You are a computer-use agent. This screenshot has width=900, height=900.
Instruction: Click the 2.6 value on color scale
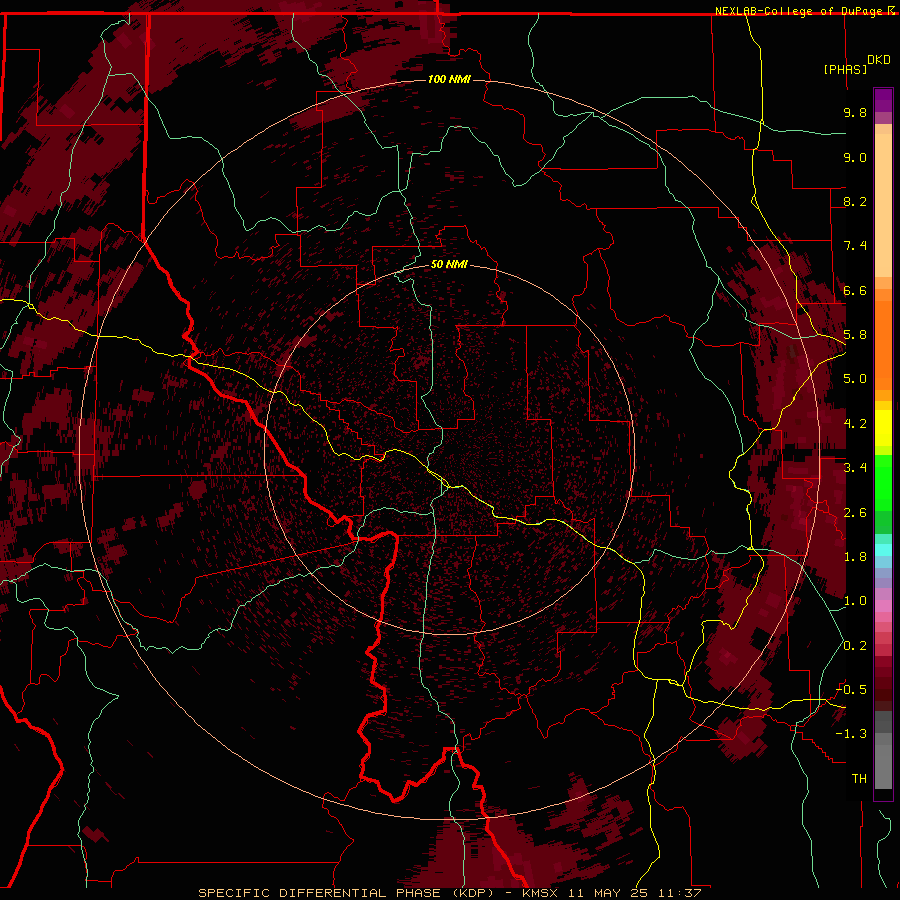click(855, 513)
